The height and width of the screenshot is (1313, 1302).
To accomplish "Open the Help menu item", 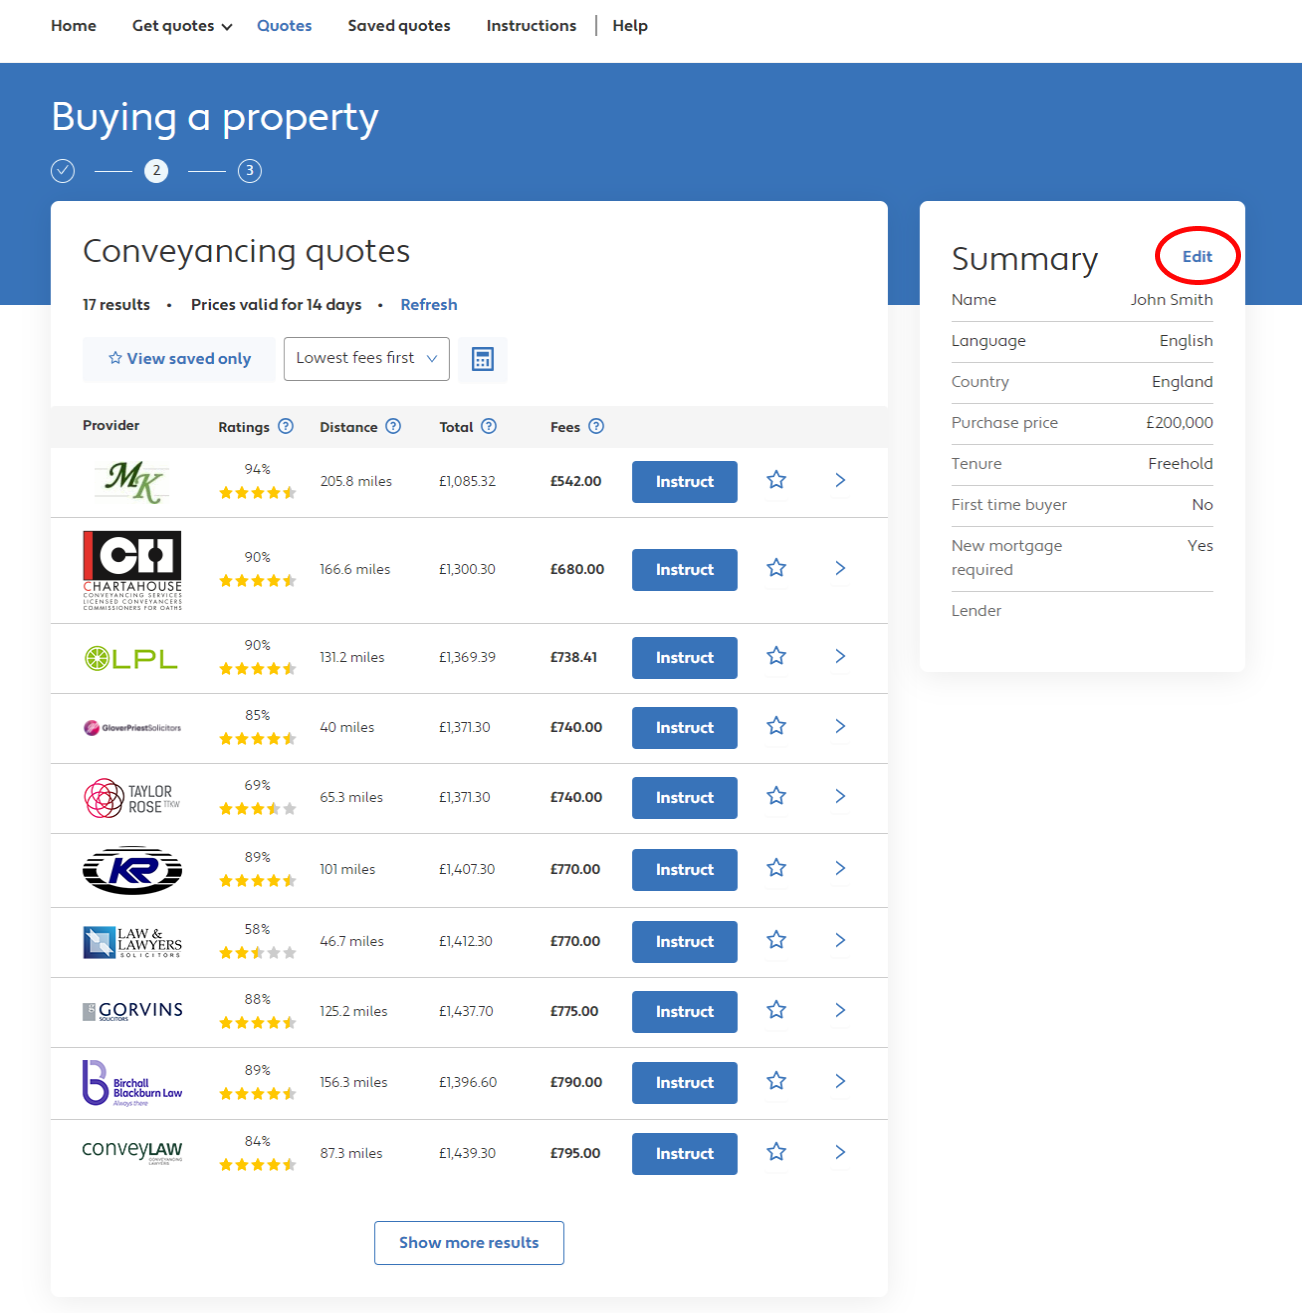I will pyautogui.click(x=630, y=26).
